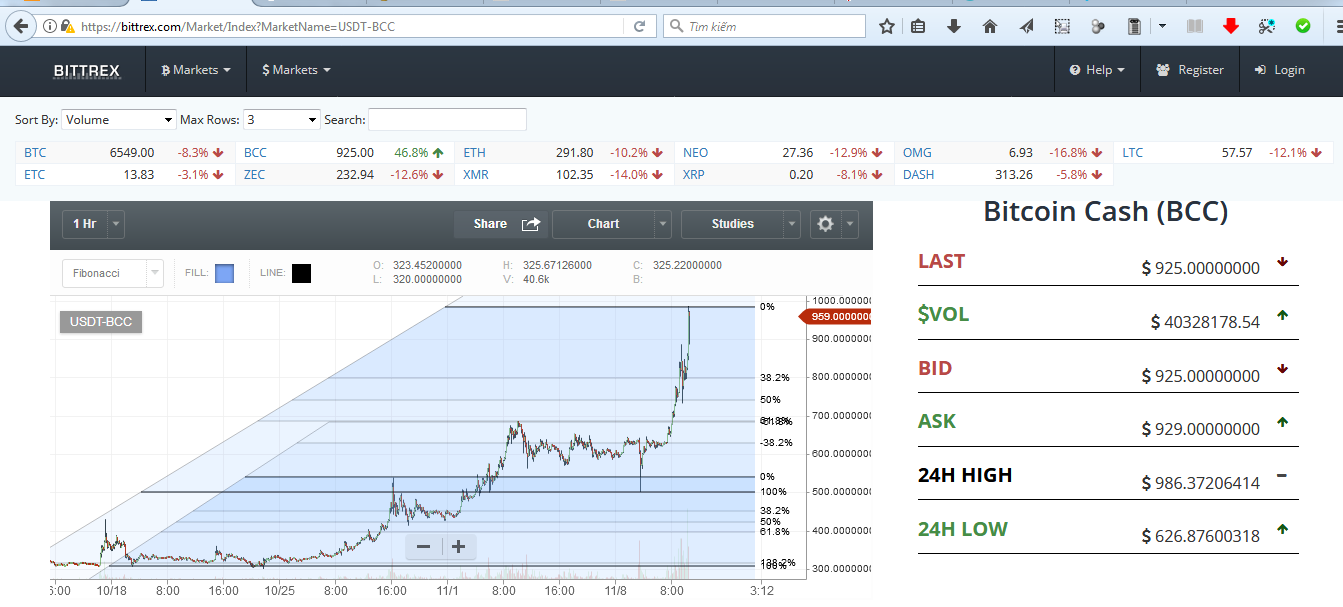The image size is (1343, 607).
Task: Open the bookmarks list icon
Action: coord(919,26)
